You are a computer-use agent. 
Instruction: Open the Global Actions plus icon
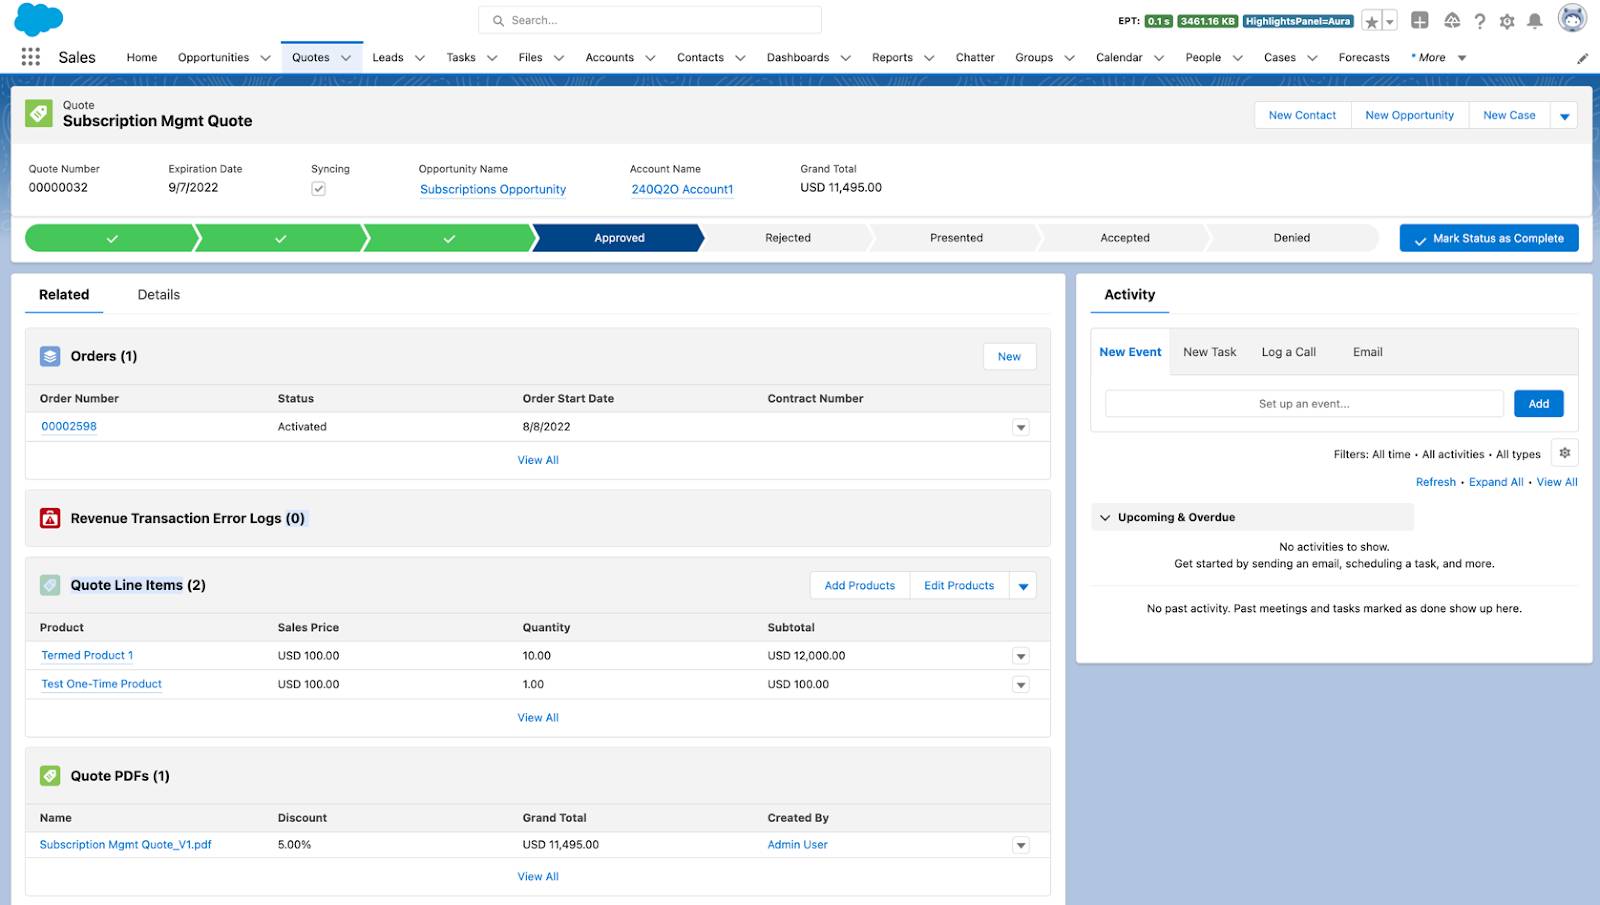coord(1420,20)
